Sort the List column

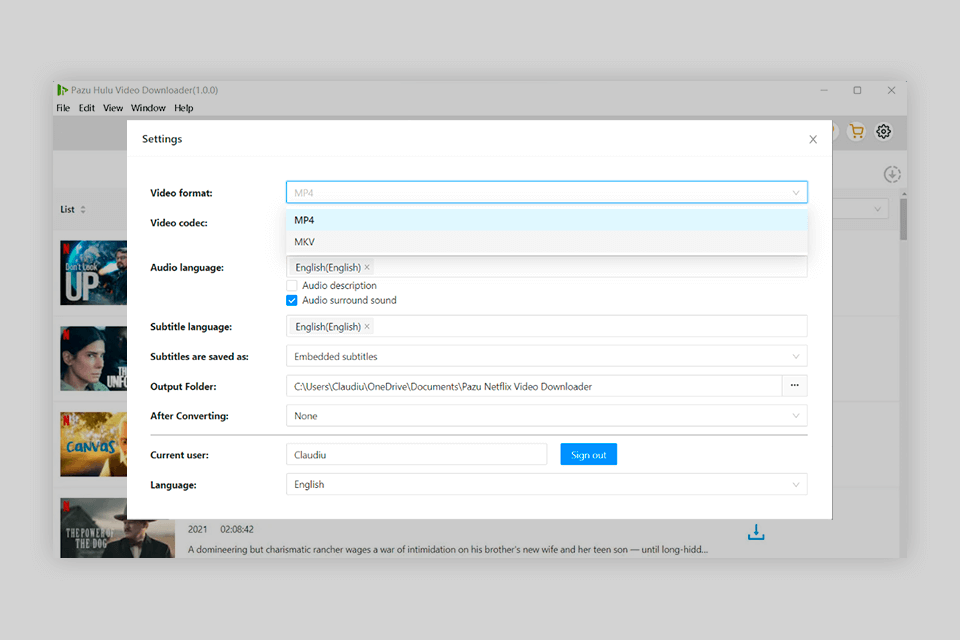tap(83, 209)
